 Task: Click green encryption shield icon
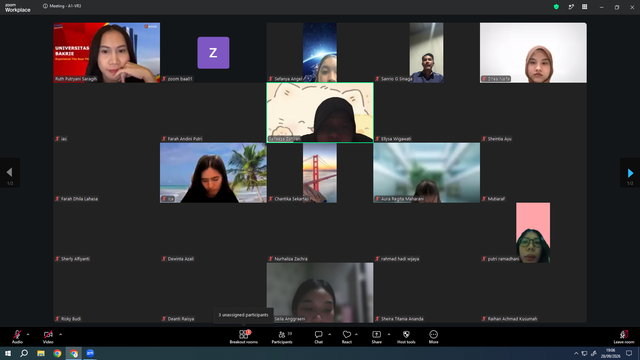[x=556, y=7]
